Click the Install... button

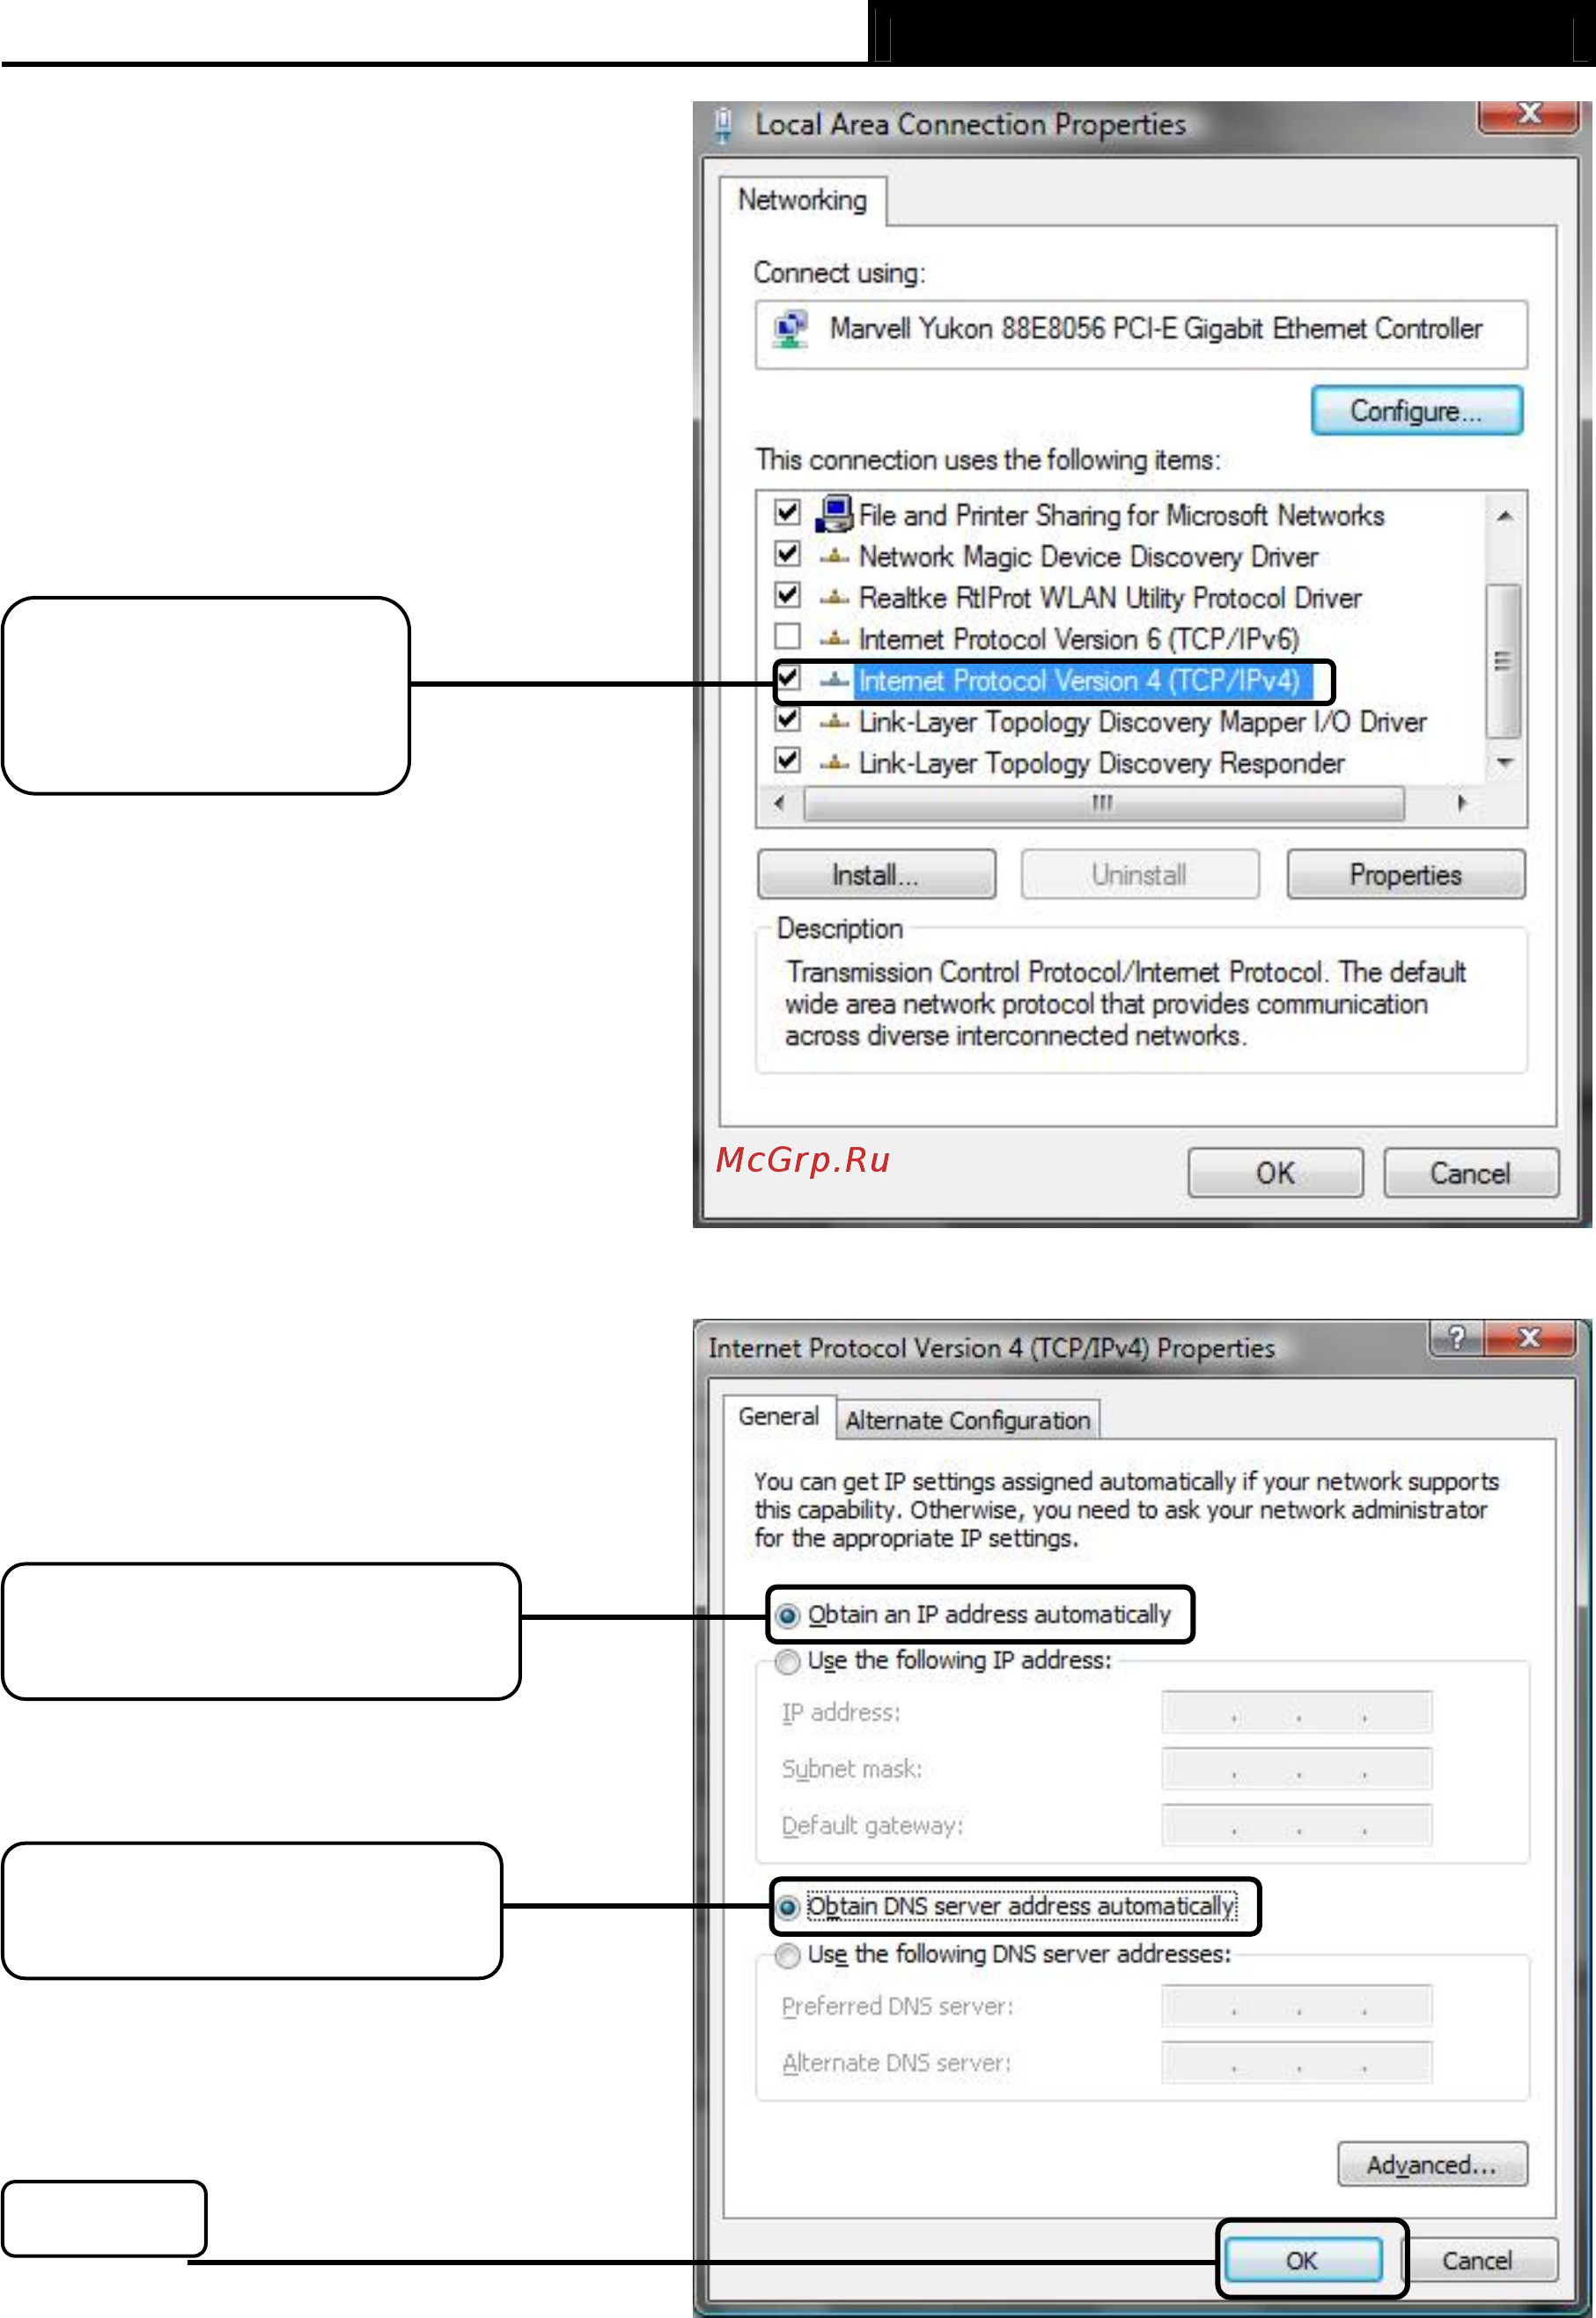(876, 875)
